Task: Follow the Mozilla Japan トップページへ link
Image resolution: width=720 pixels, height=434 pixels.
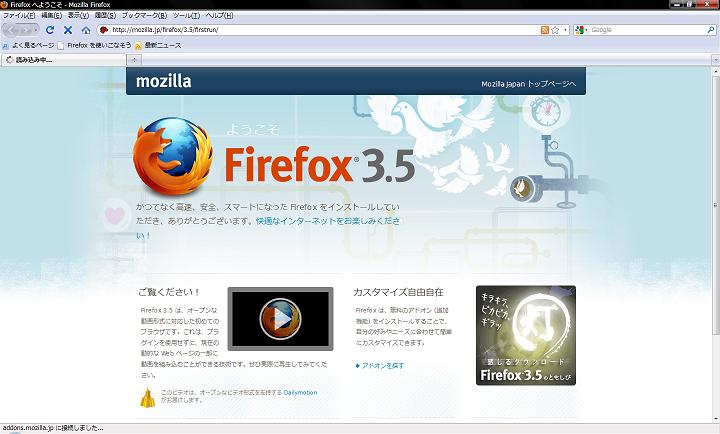Action: 529,84
